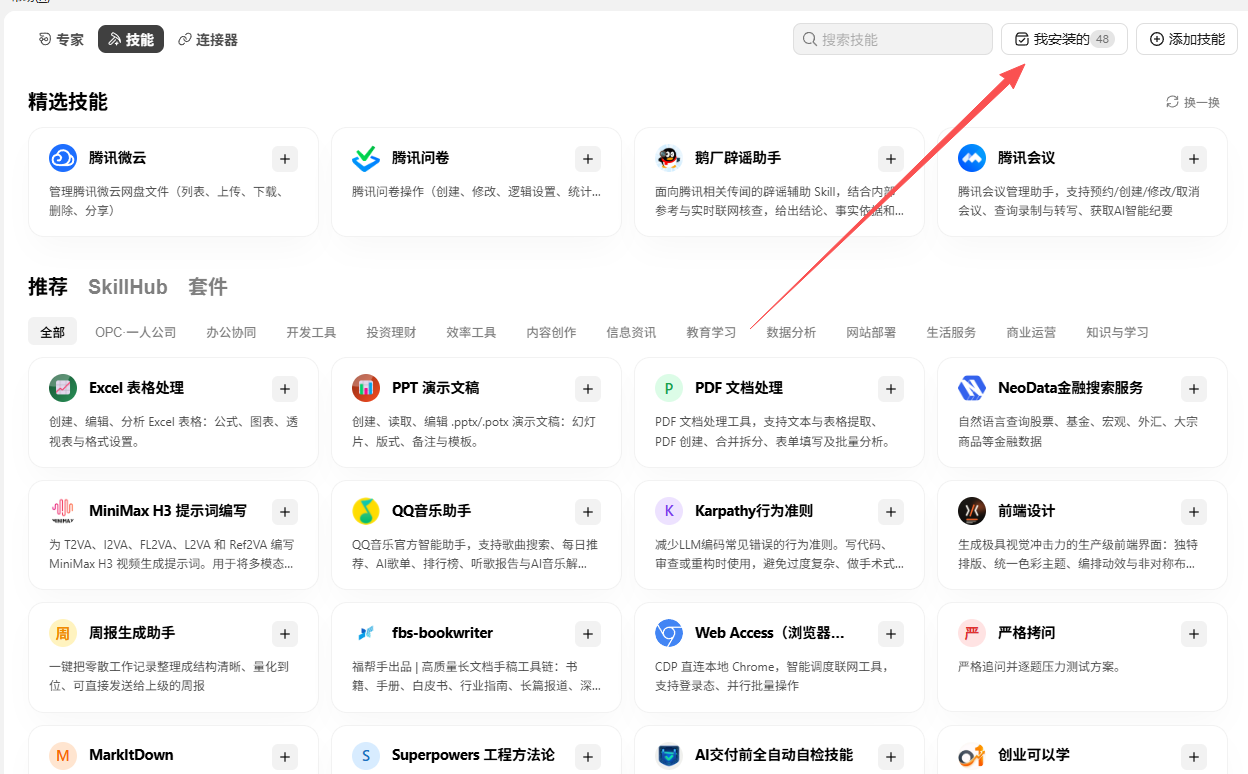Image resolution: width=1248 pixels, height=774 pixels.
Task: Click the PPT 演示文稿 logo icon
Action: (x=366, y=388)
